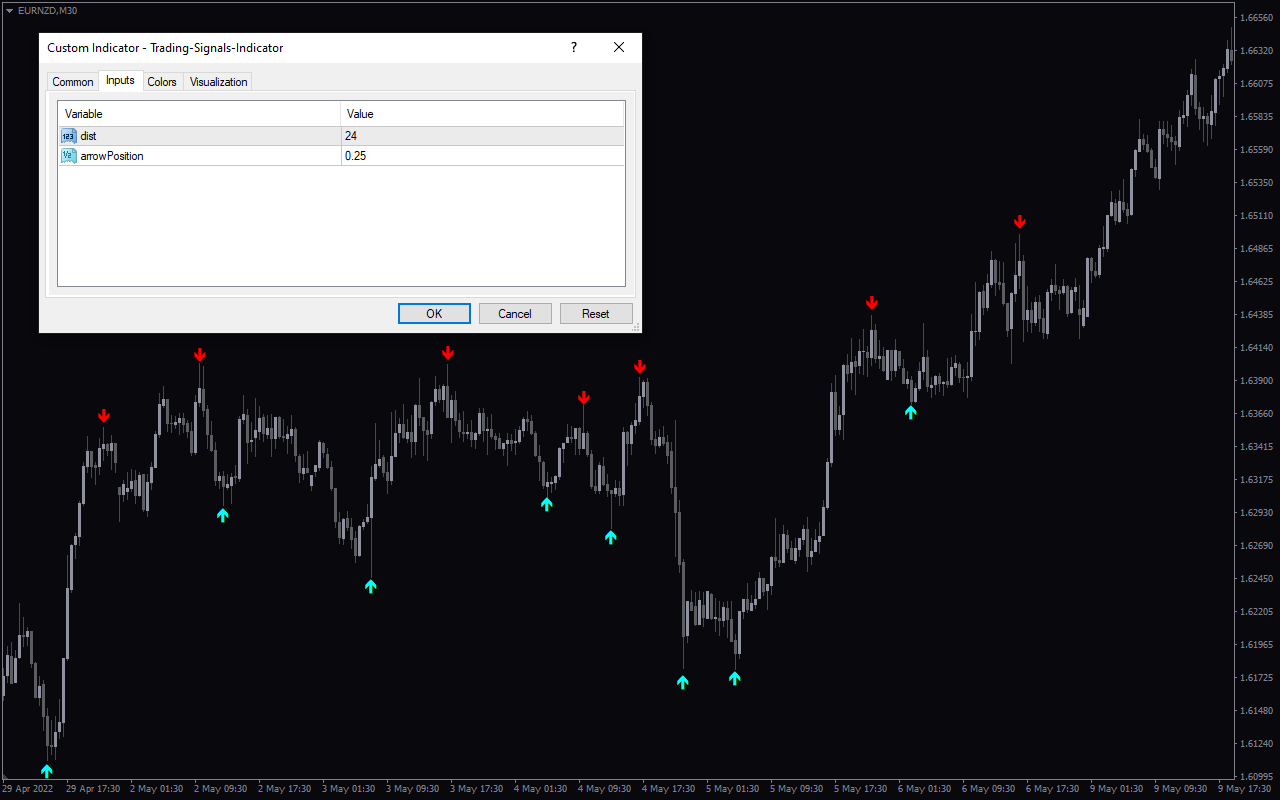Click the dialog help question mark
Image resolution: width=1280 pixels, height=800 pixels.
click(x=574, y=47)
